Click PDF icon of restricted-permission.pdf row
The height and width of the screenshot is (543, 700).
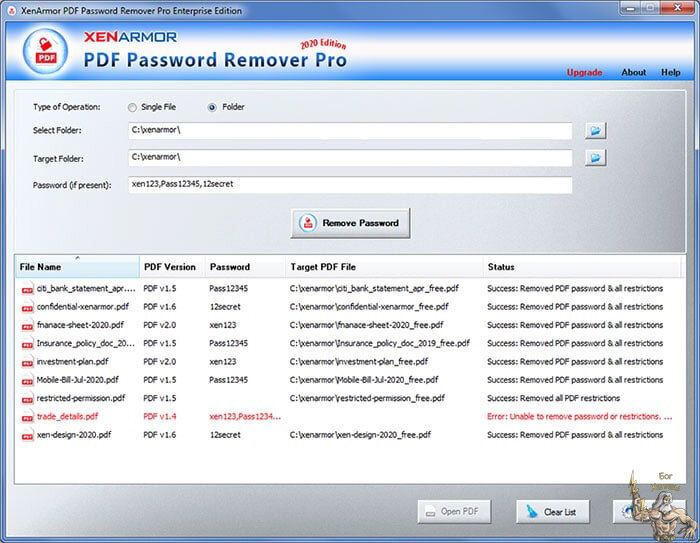[x=27, y=399]
